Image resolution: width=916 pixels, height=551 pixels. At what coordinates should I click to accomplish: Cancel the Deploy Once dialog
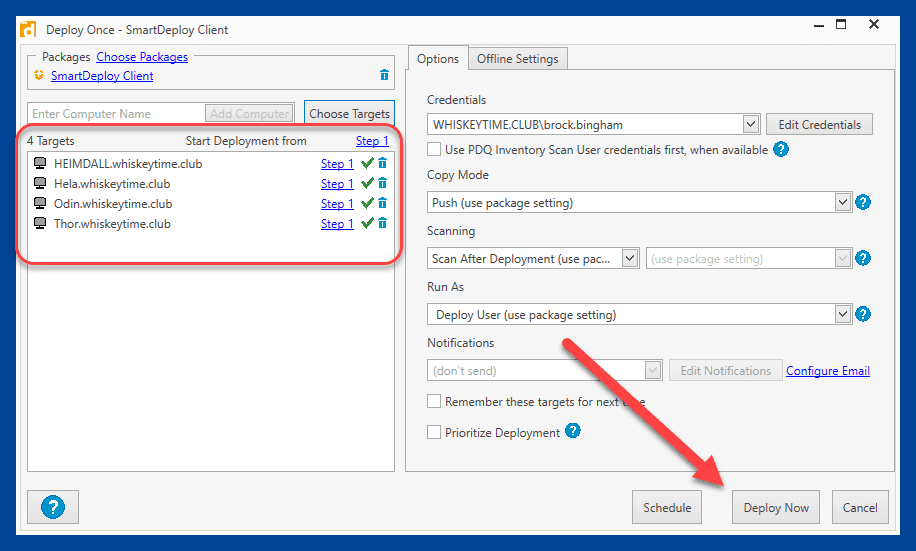click(860, 507)
